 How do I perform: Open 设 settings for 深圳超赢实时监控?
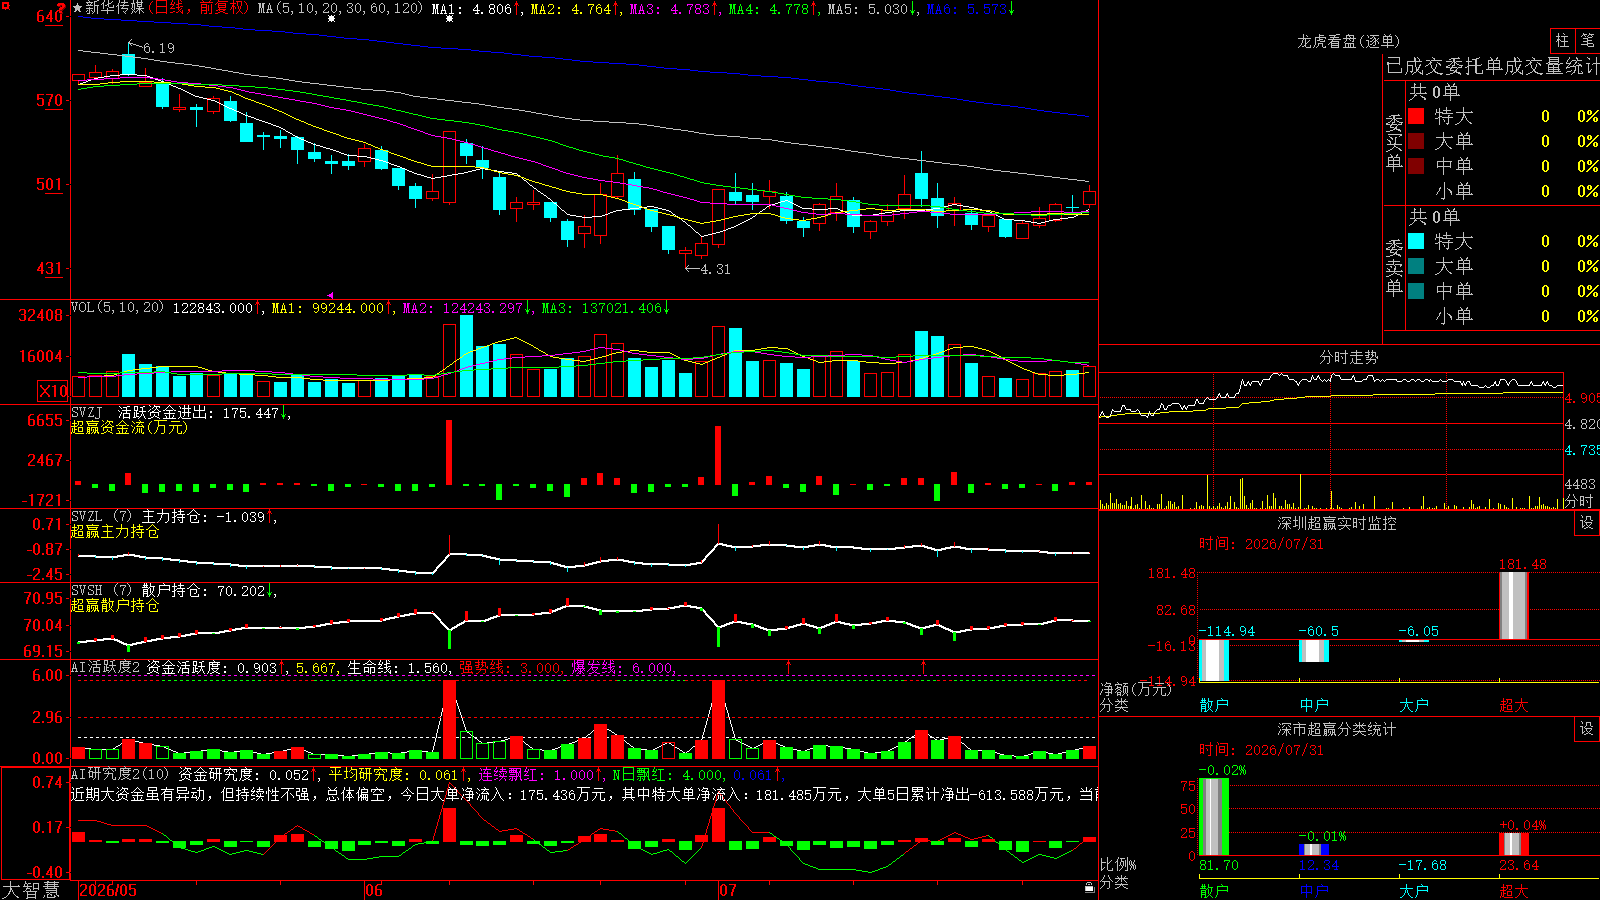pos(1587,523)
